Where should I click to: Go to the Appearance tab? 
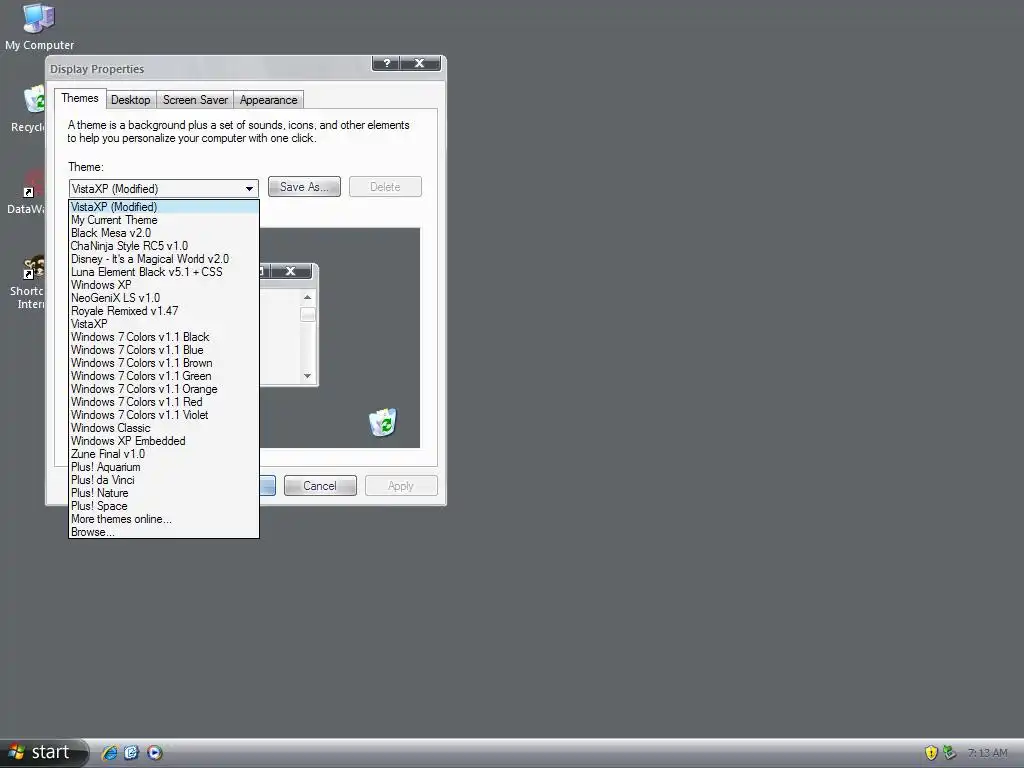tap(268, 100)
